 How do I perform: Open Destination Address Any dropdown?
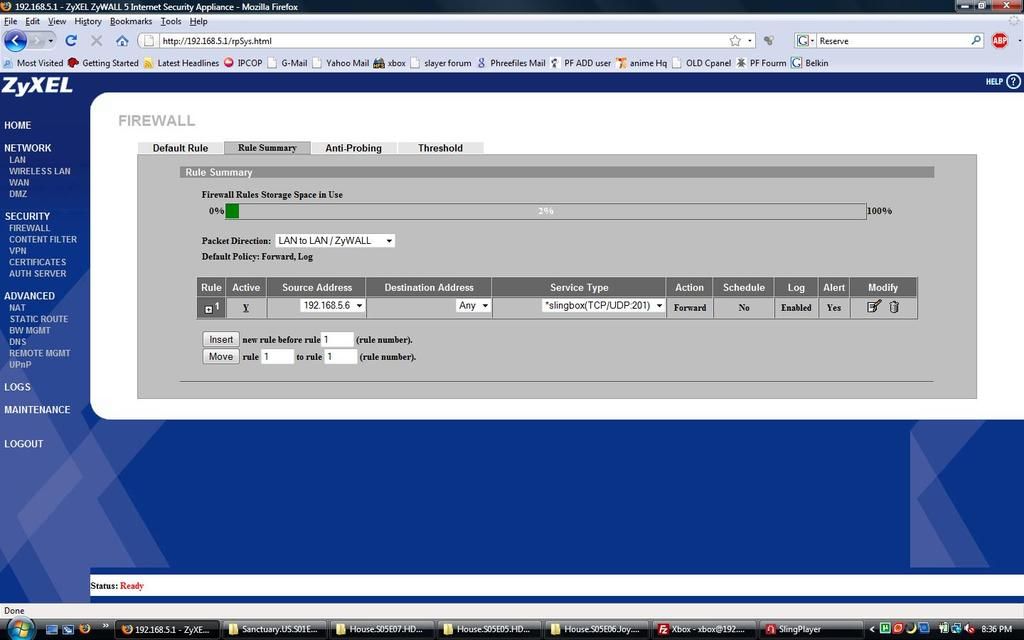(473, 306)
